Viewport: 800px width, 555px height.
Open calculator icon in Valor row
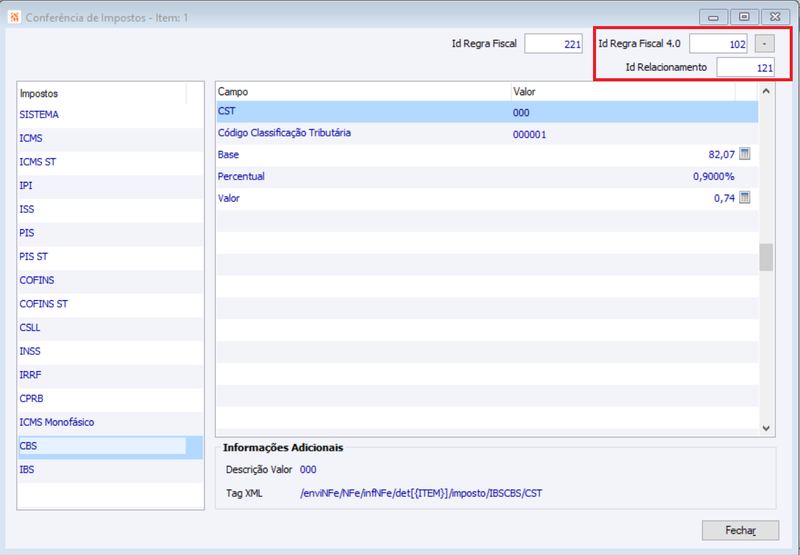click(744, 197)
